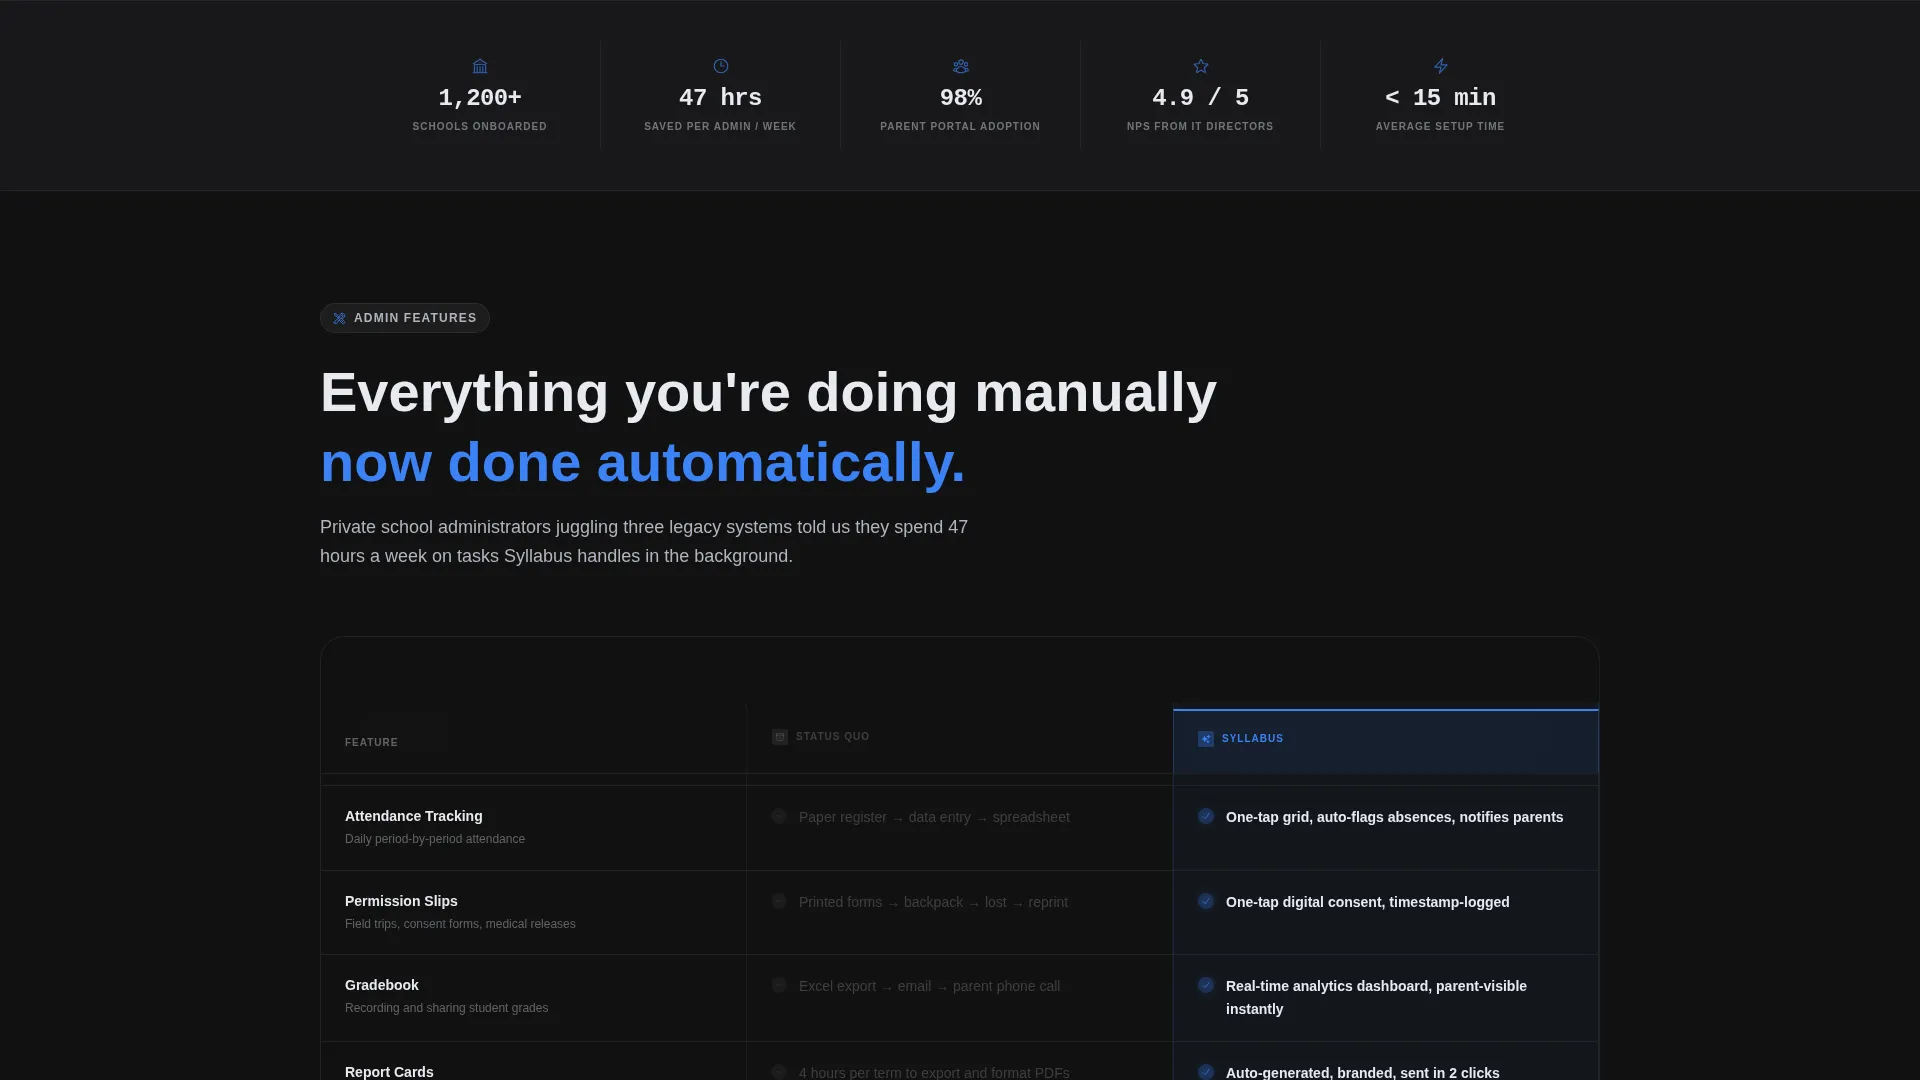1920x1080 pixels.
Task: Click Recording and sharing student grades subtitle
Action: pyautogui.click(x=446, y=1008)
